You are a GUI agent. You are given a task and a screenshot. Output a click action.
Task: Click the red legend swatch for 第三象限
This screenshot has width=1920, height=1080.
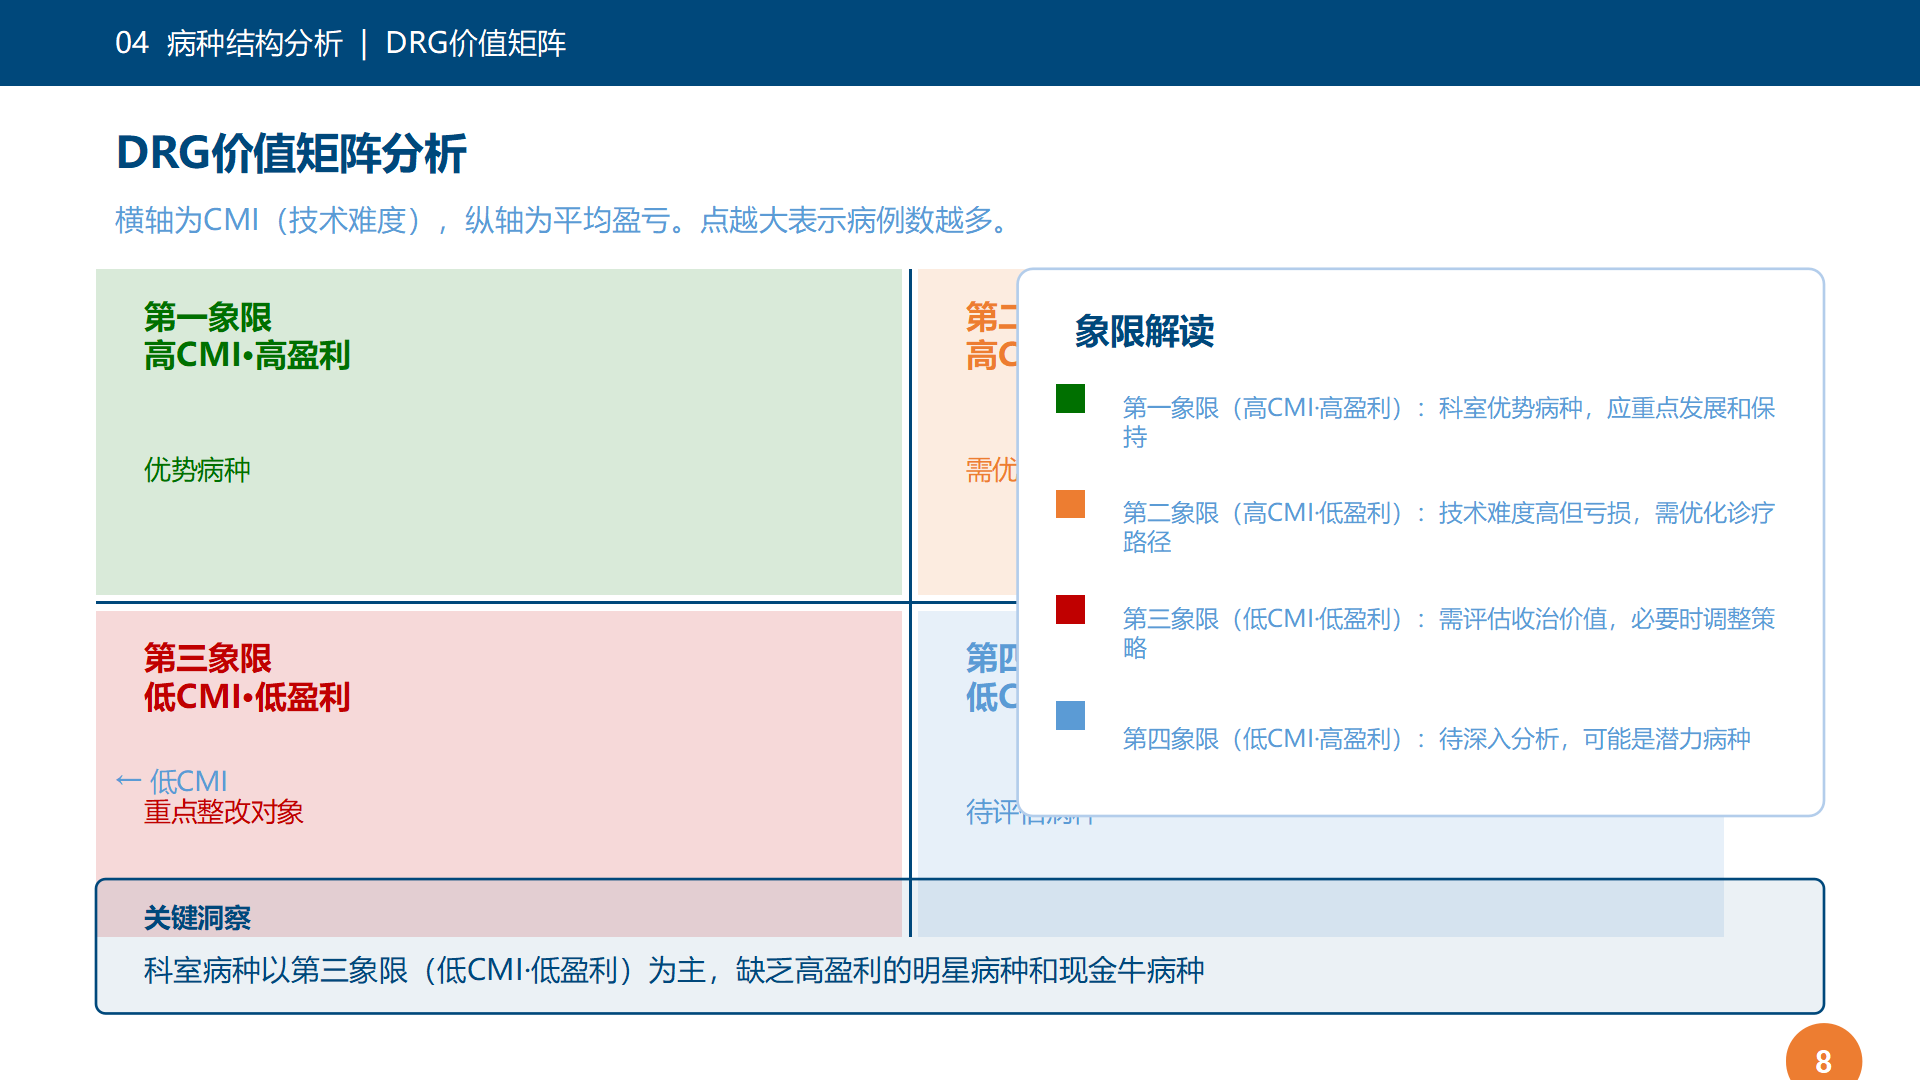[1070, 609]
